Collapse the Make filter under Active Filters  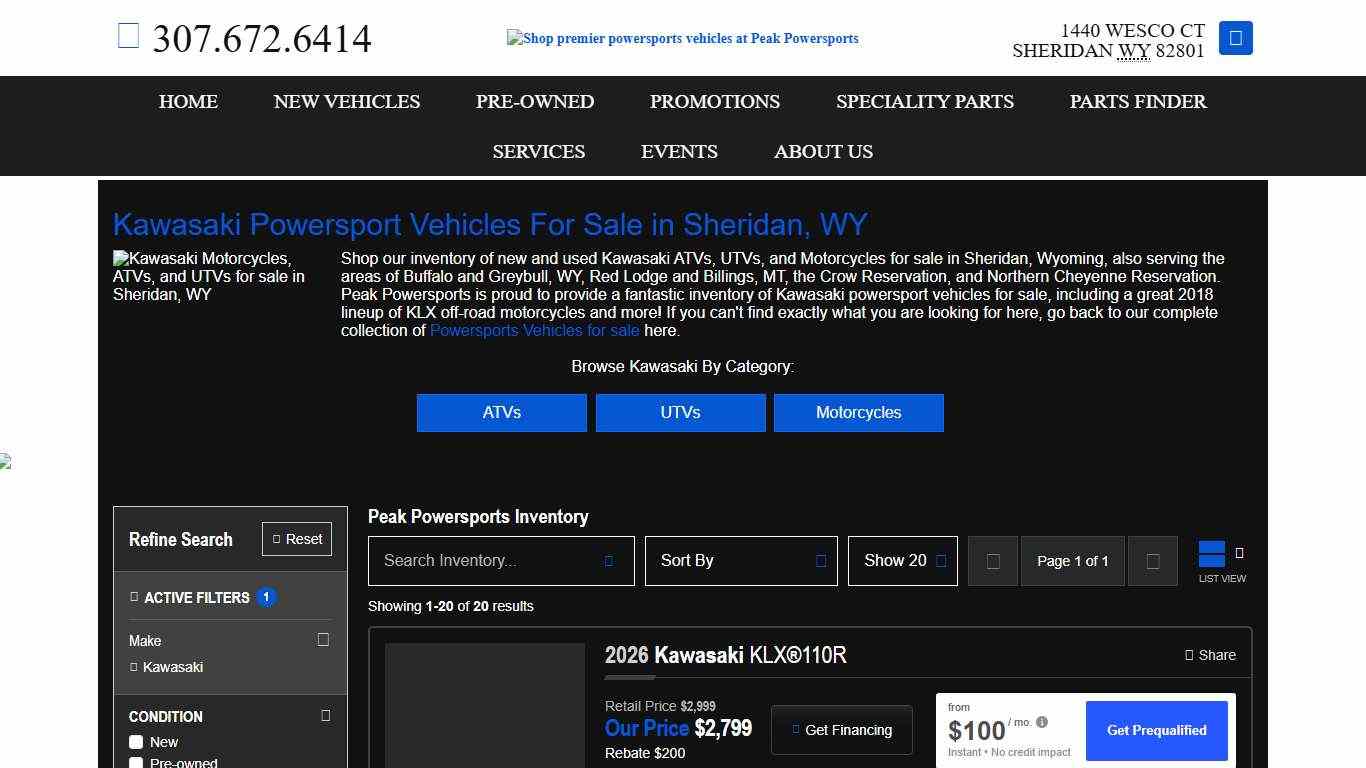pyautogui.click(x=323, y=640)
